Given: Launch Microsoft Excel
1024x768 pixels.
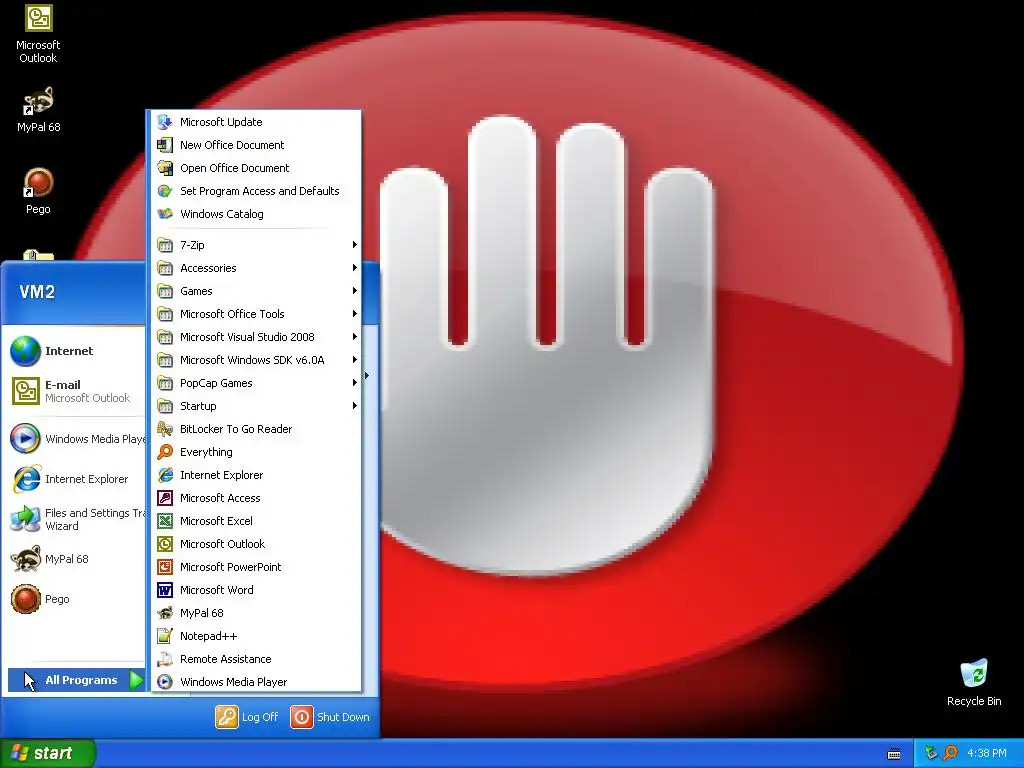Looking at the screenshot, I should point(256,521).
